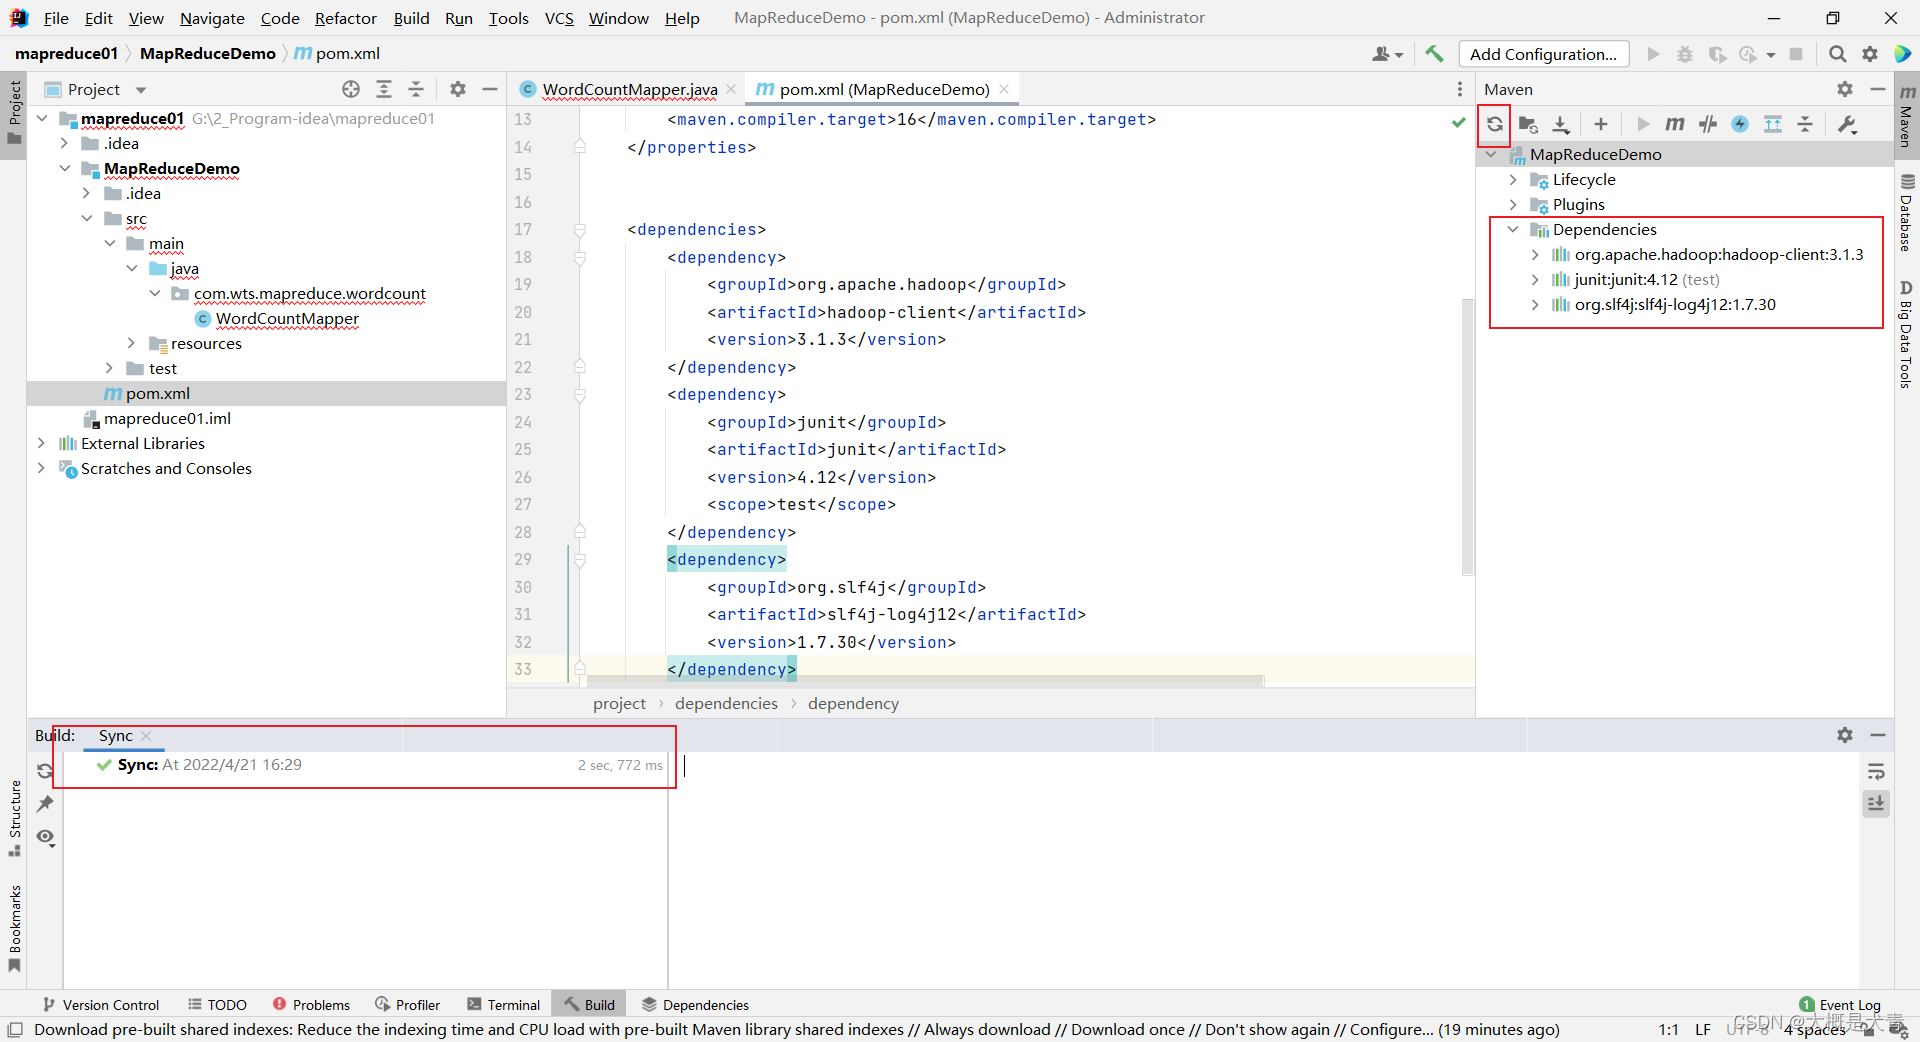
Task: Expand Lifecycle in Maven panel
Action: point(1513,179)
